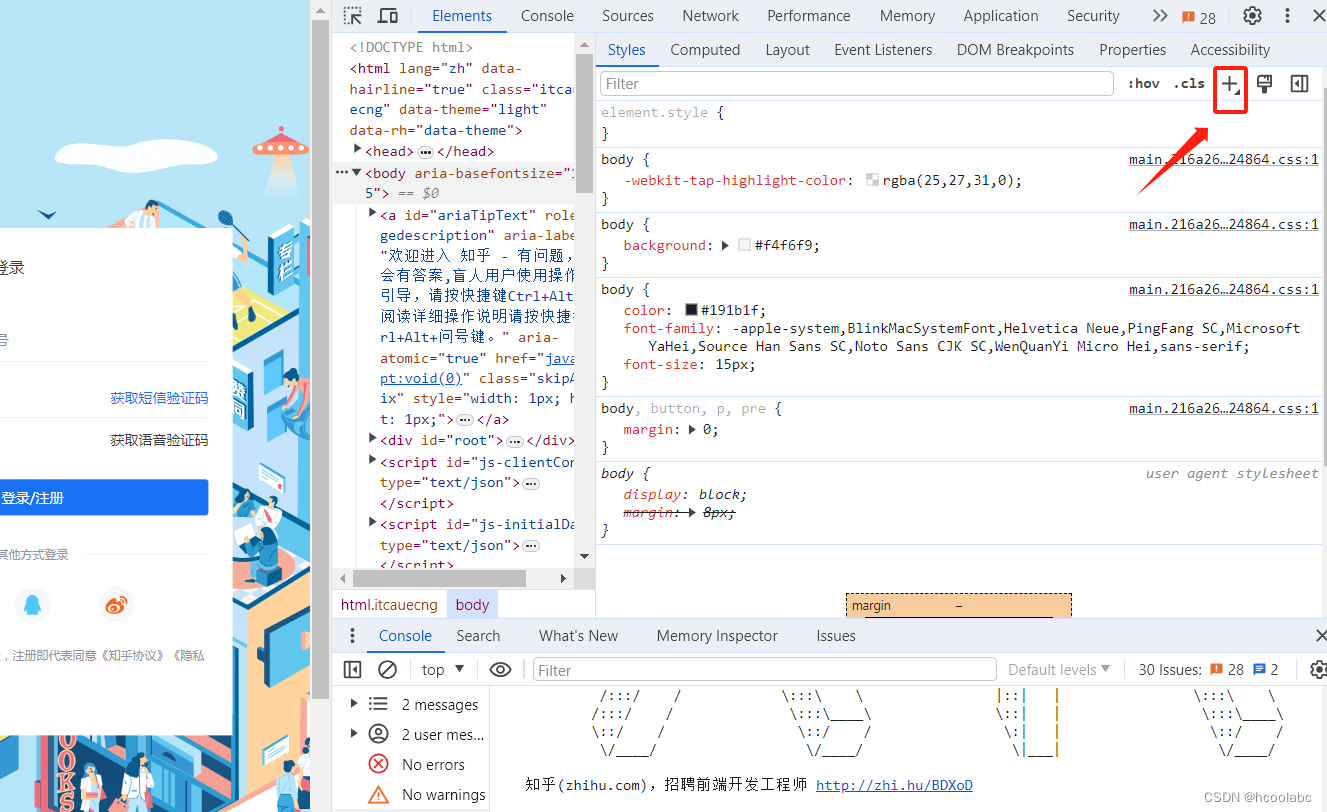
Task: Focus the console Filter input
Action: (765, 670)
